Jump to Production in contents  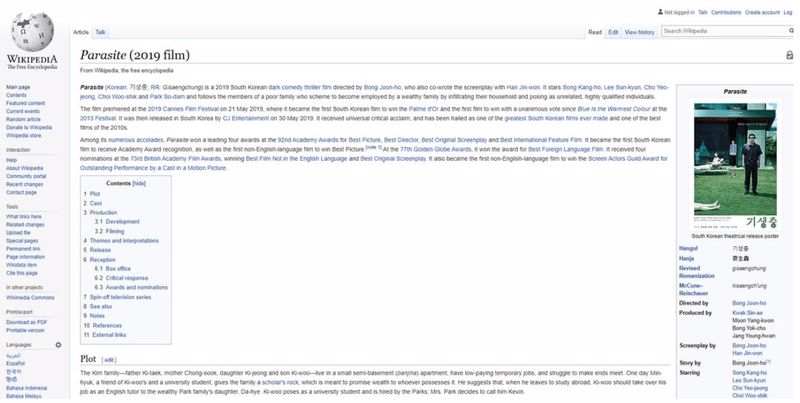pyautogui.click(x=104, y=213)
